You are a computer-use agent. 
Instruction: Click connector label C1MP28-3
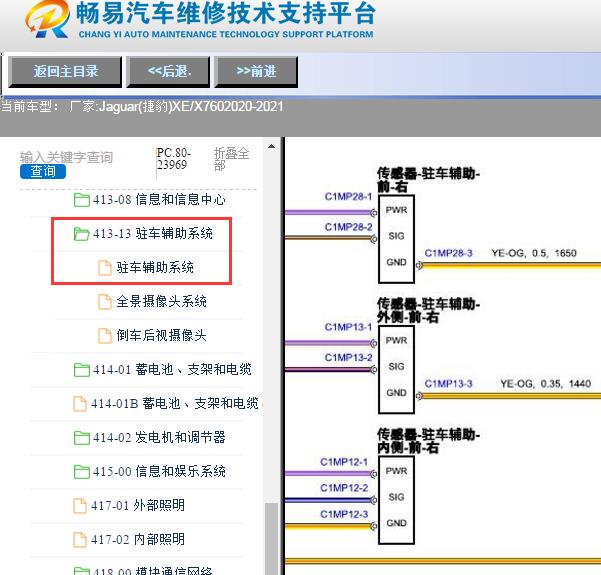[x=448, y=253]
